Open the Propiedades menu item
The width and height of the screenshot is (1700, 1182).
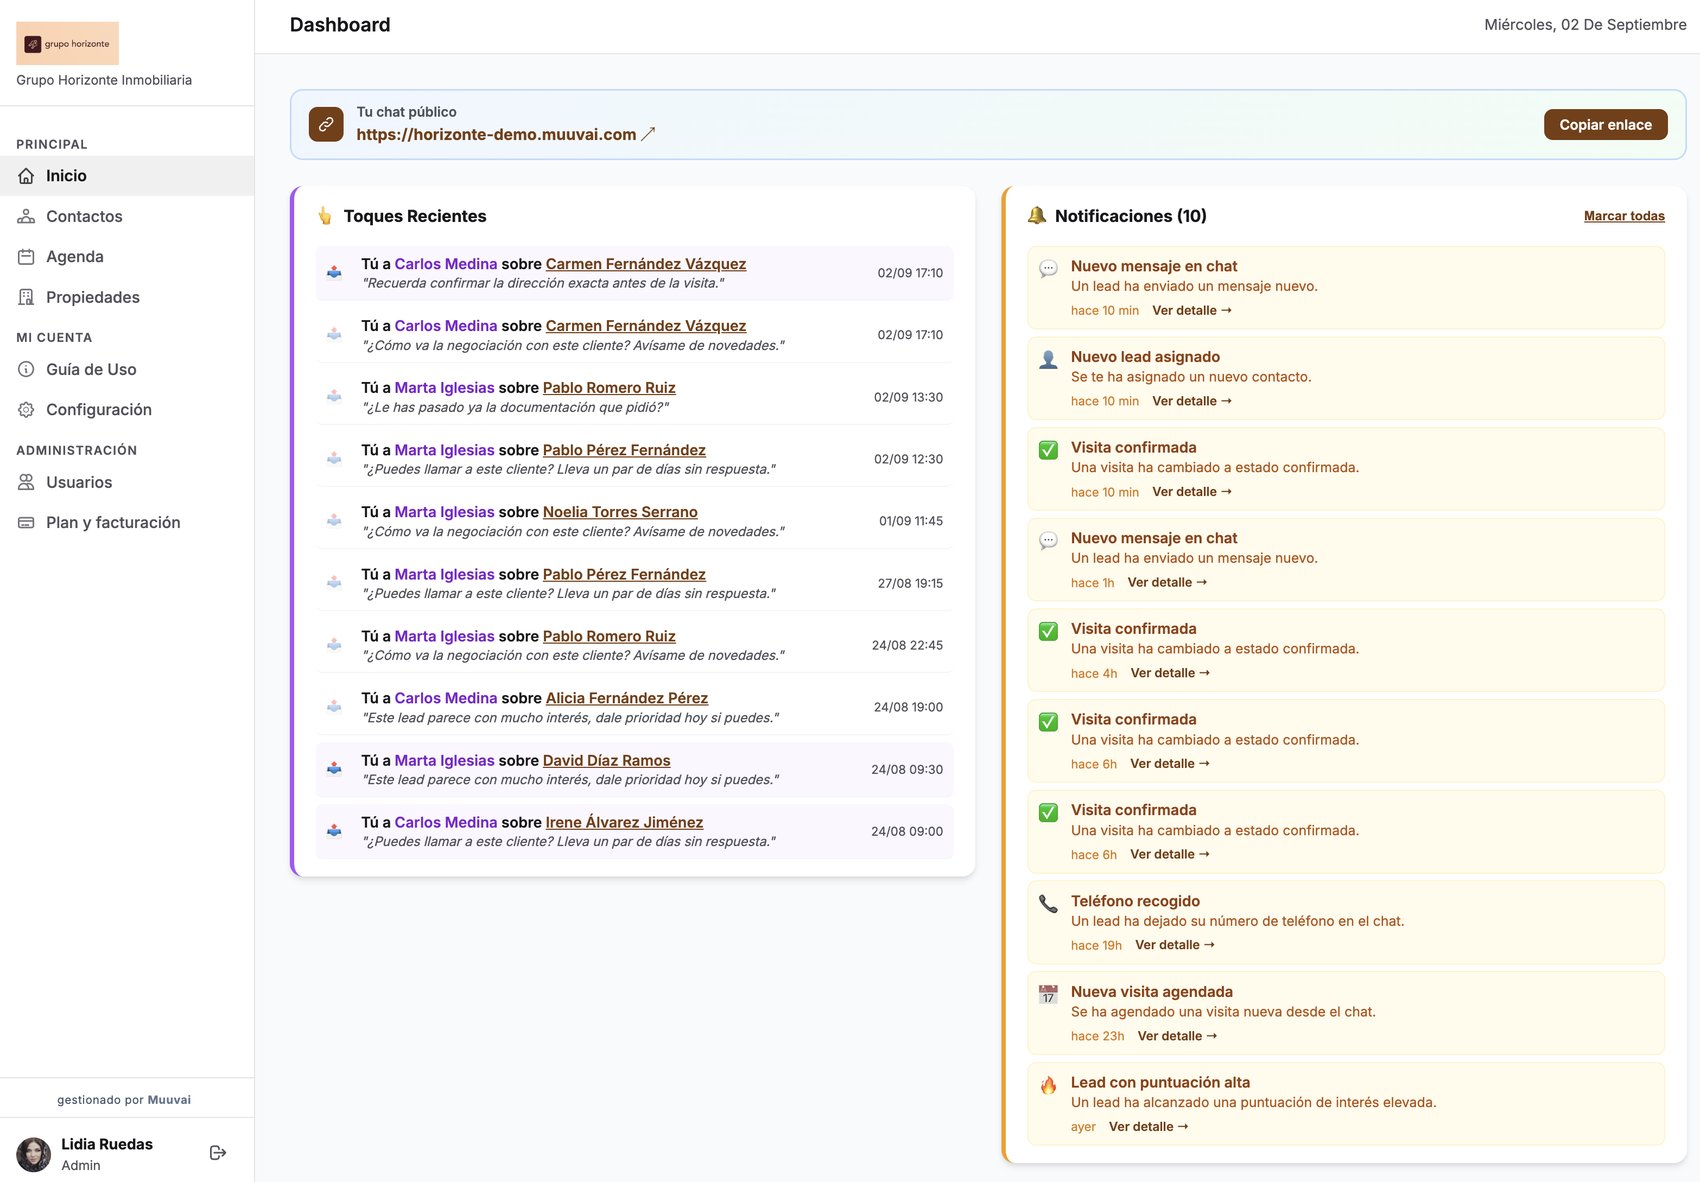point(127,297)
